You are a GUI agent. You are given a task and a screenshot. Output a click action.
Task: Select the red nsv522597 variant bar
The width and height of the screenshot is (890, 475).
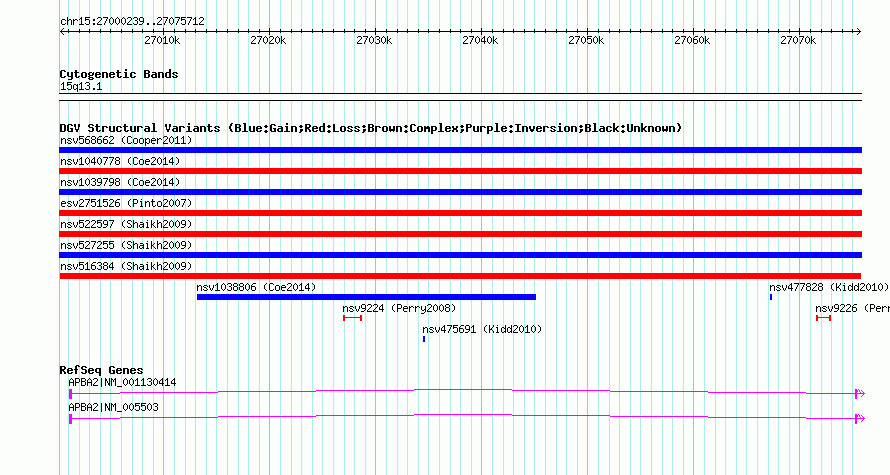point(460,234)
